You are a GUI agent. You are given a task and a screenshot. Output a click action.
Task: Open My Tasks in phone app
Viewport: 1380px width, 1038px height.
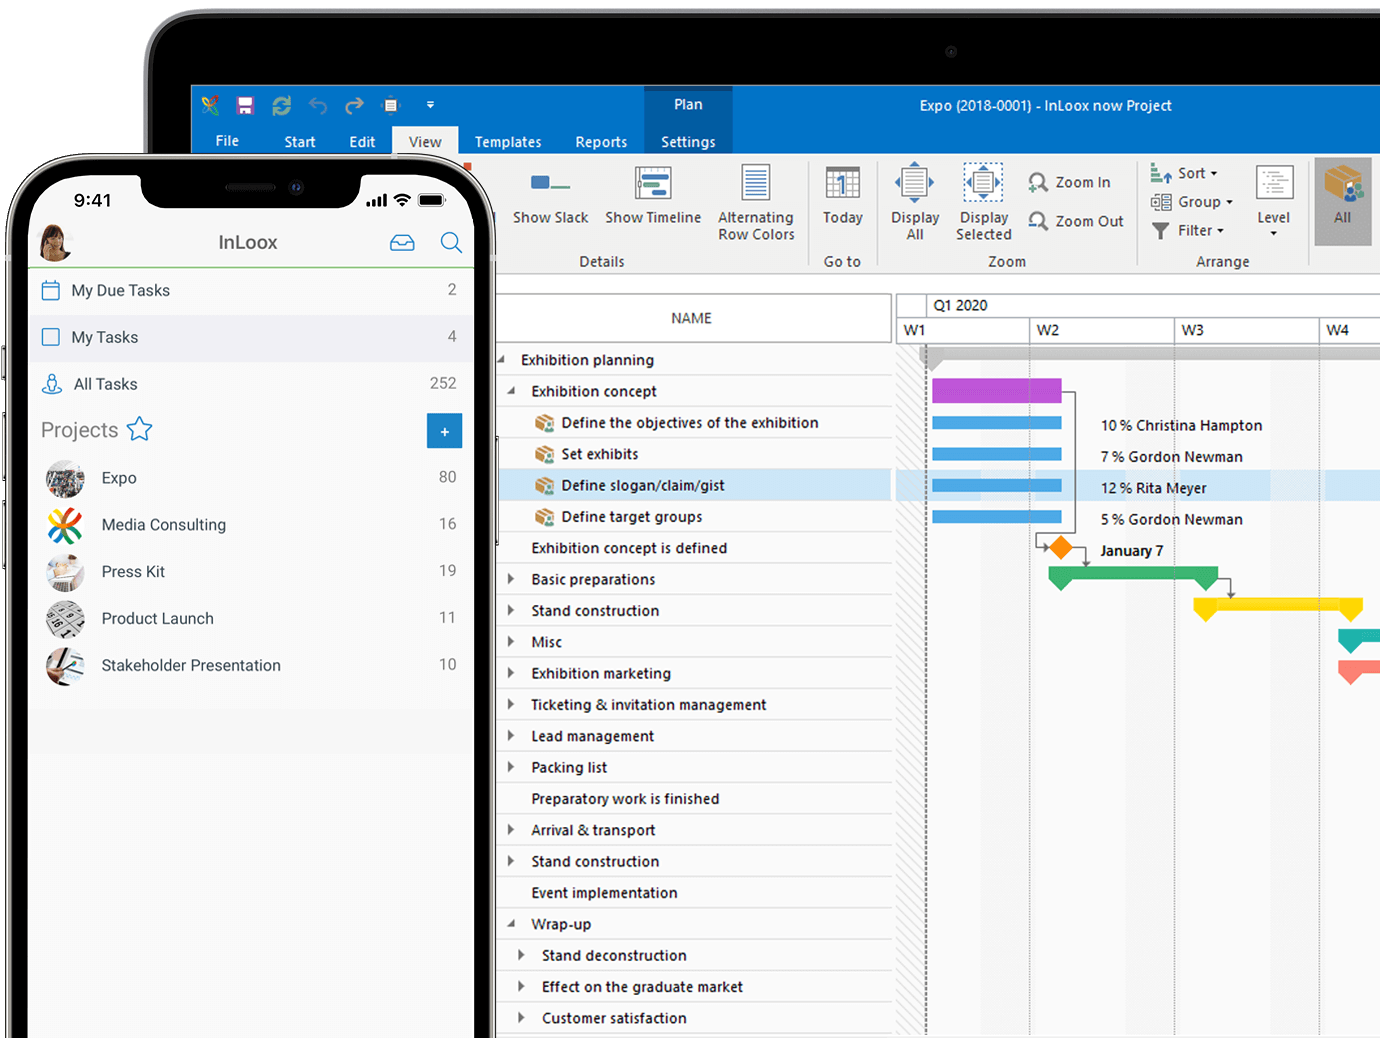point(250,337)
